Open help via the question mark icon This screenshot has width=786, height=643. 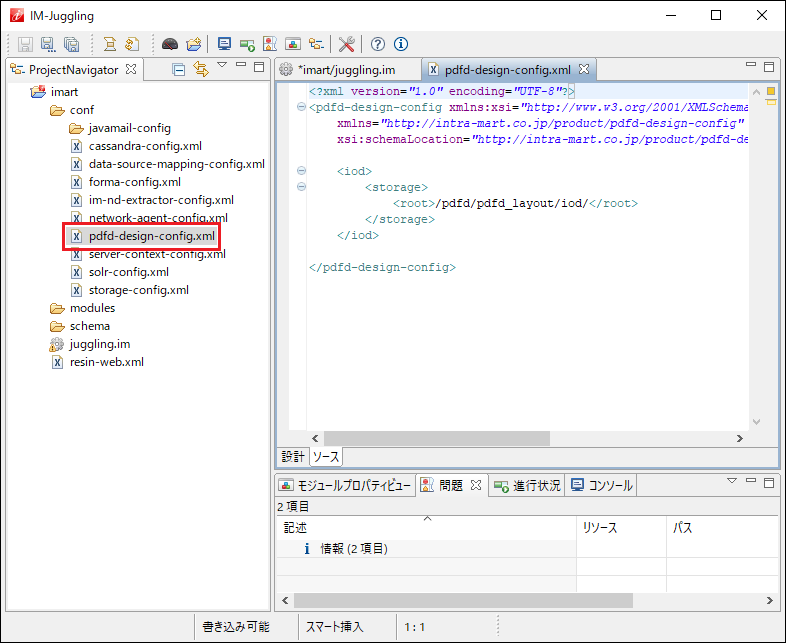(x=378, y=44)
